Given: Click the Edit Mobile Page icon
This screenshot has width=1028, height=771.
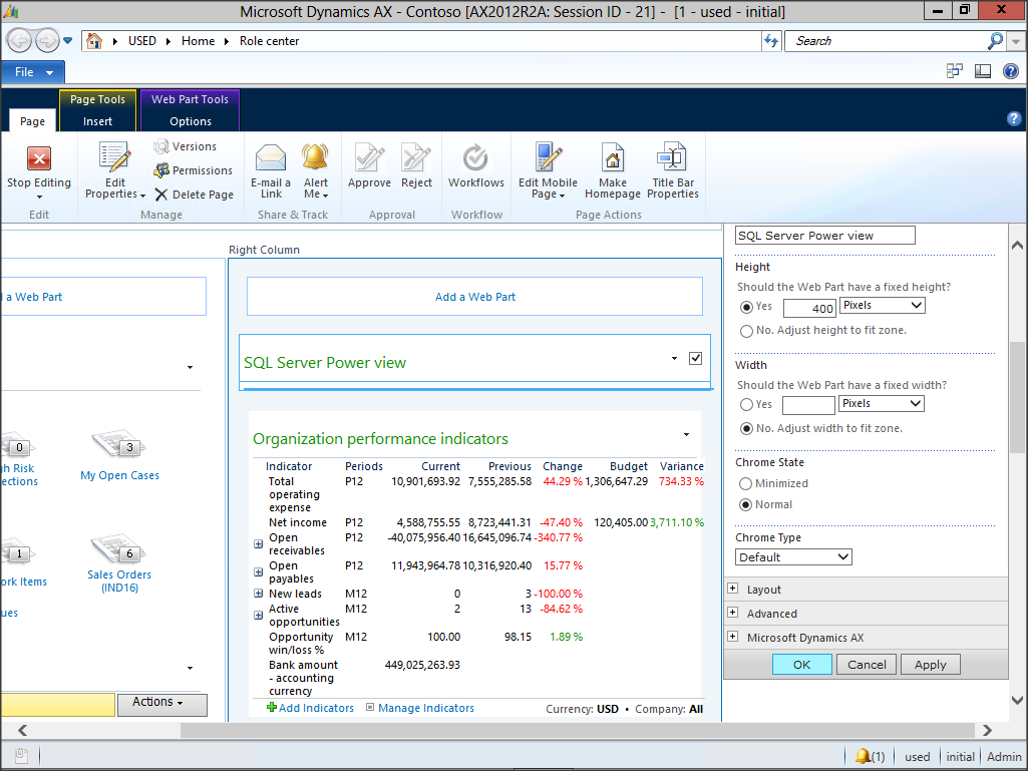Looking at the screenshot, I should [548, 160].
